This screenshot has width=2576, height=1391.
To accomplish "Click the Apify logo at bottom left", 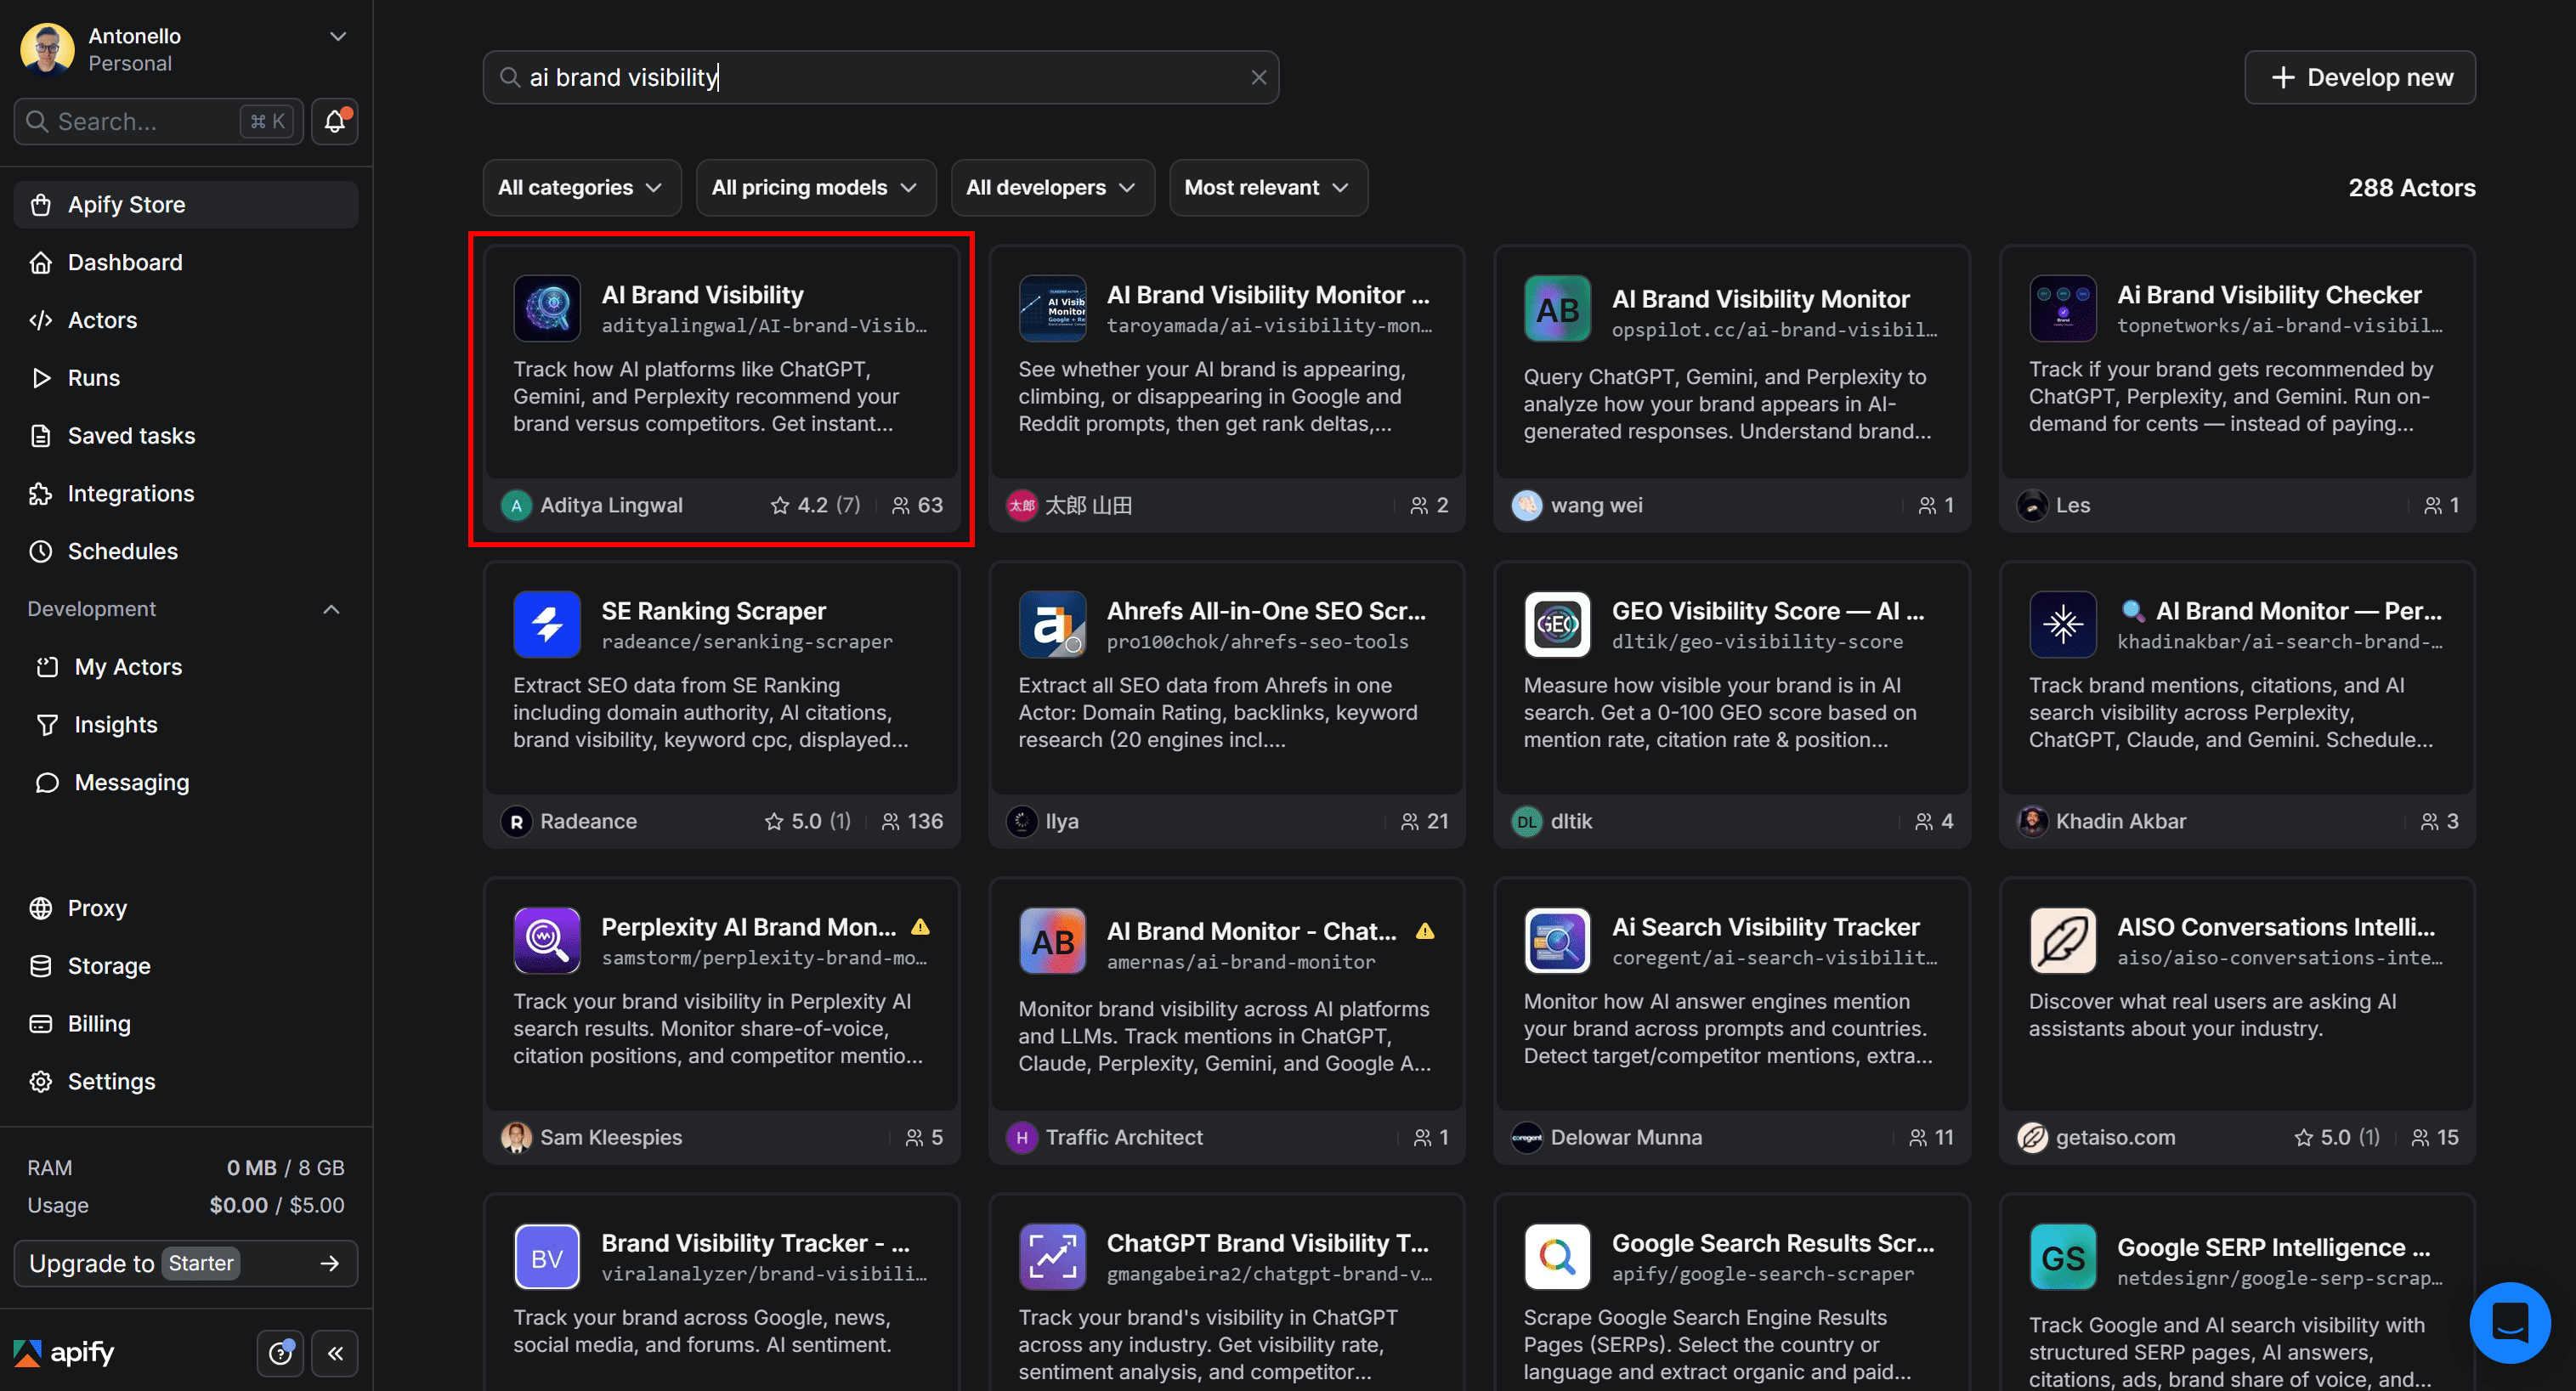I will click(x=64, y=1353).
